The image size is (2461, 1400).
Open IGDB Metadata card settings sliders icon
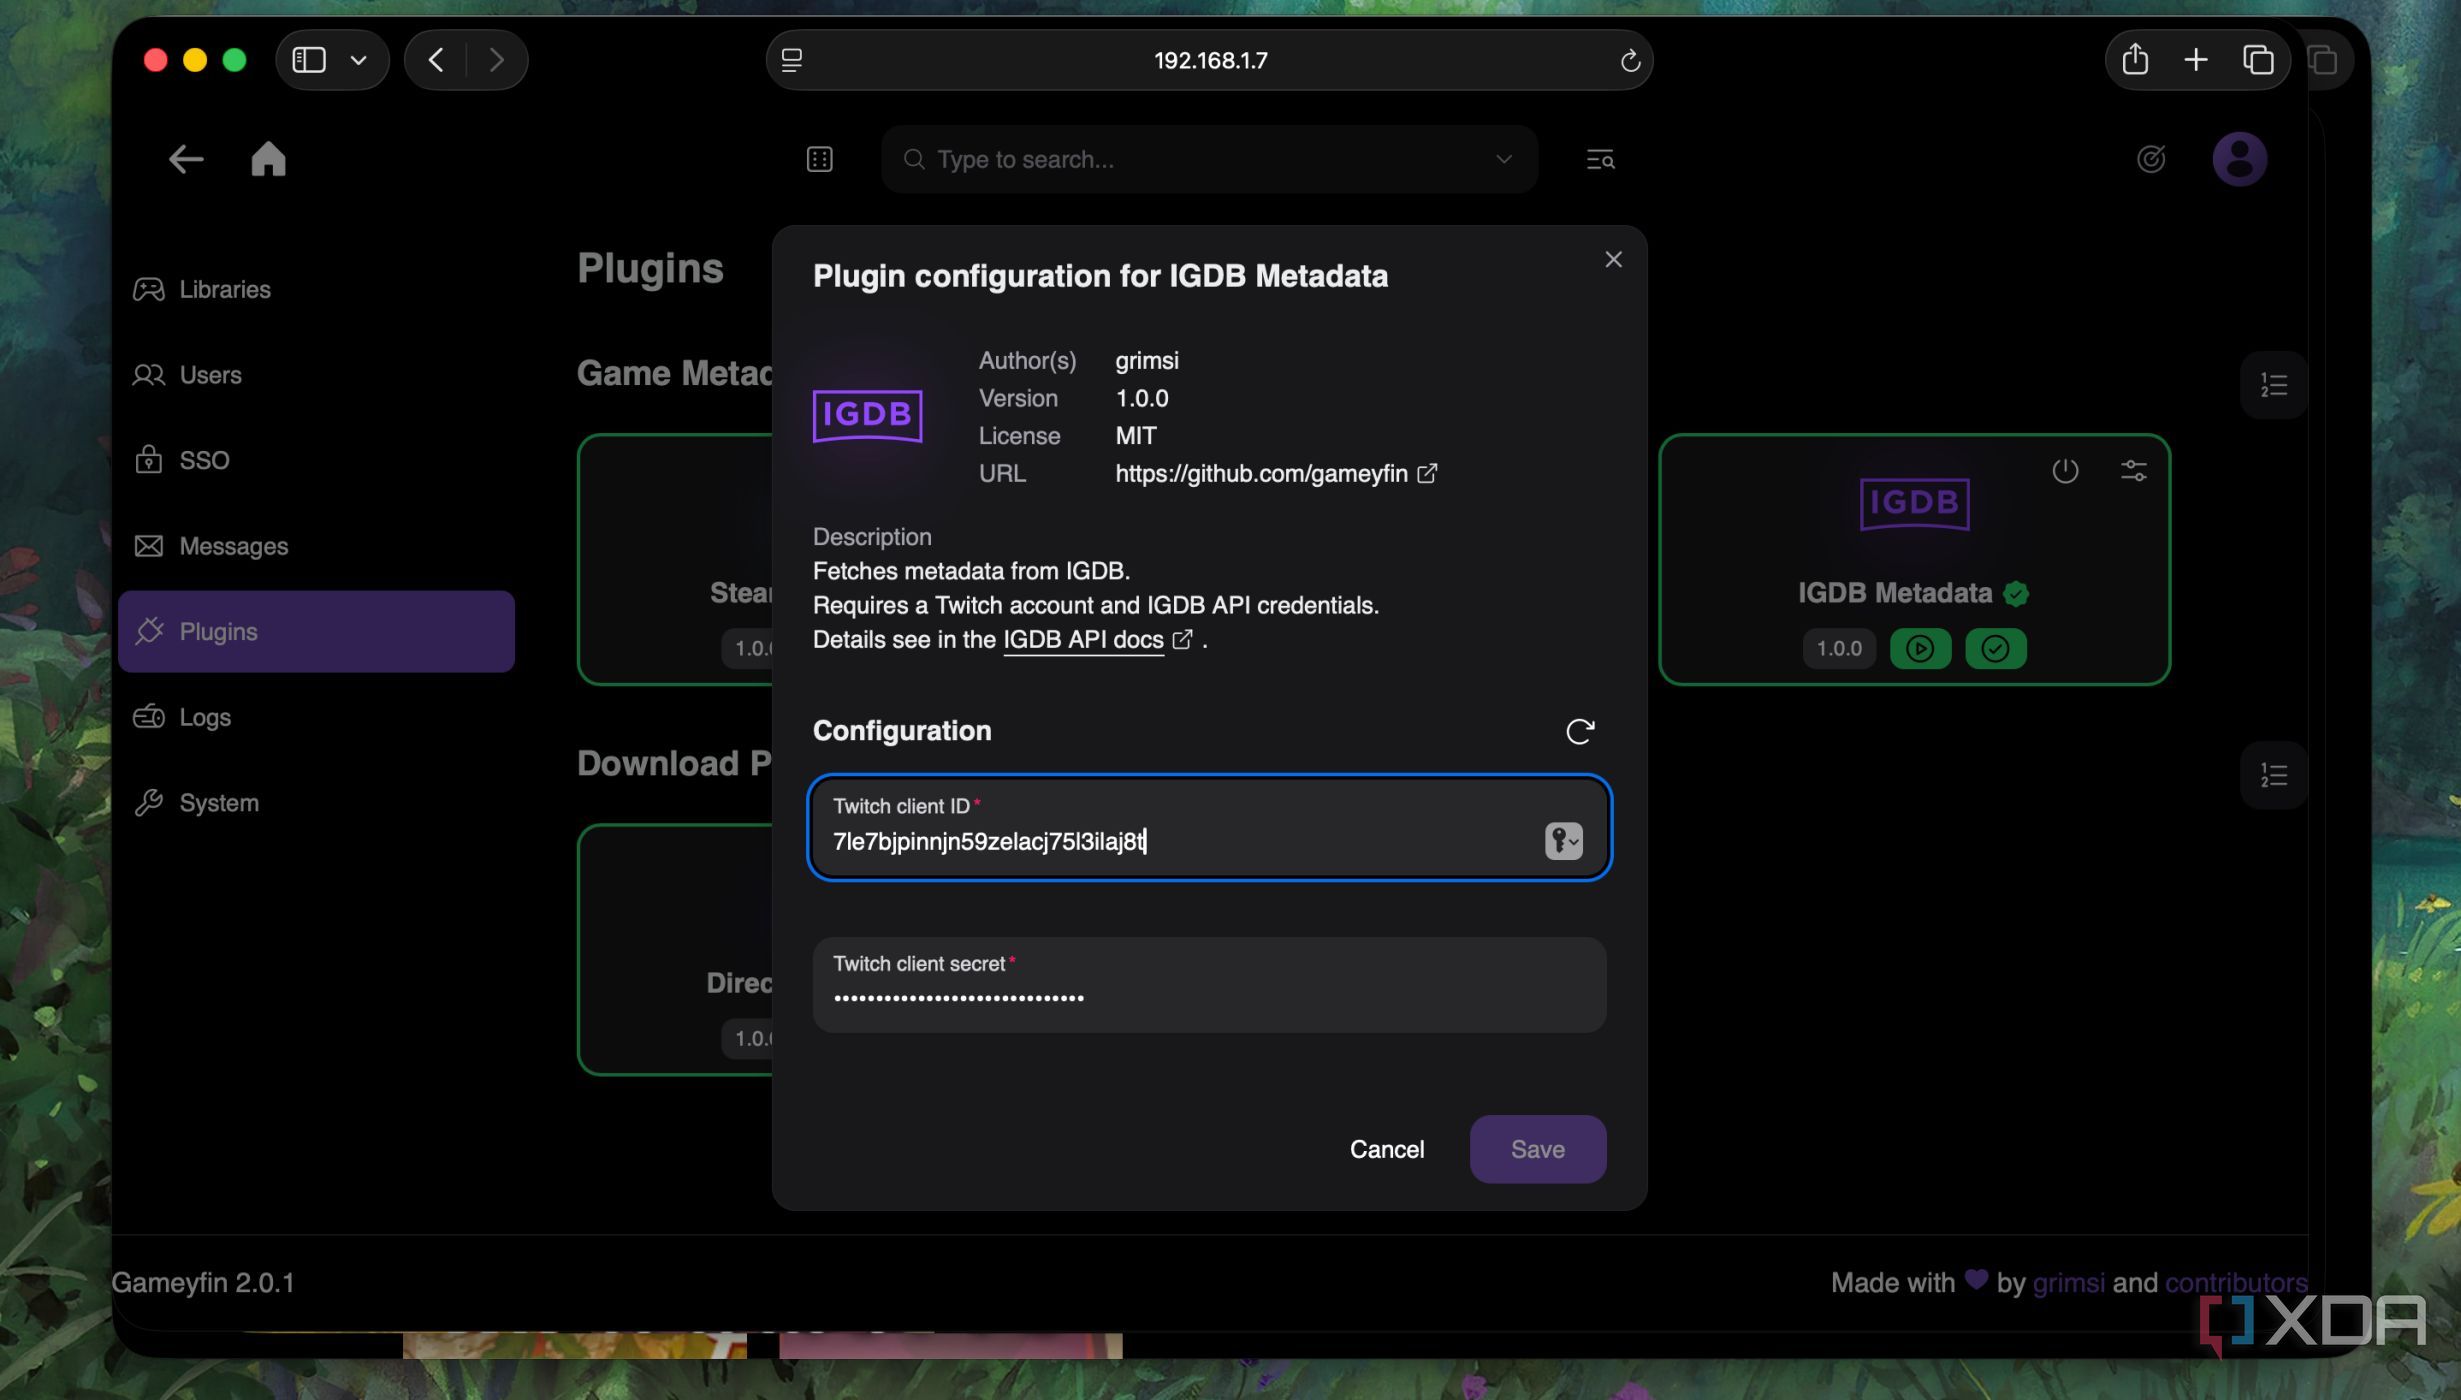click(2133, 471)
